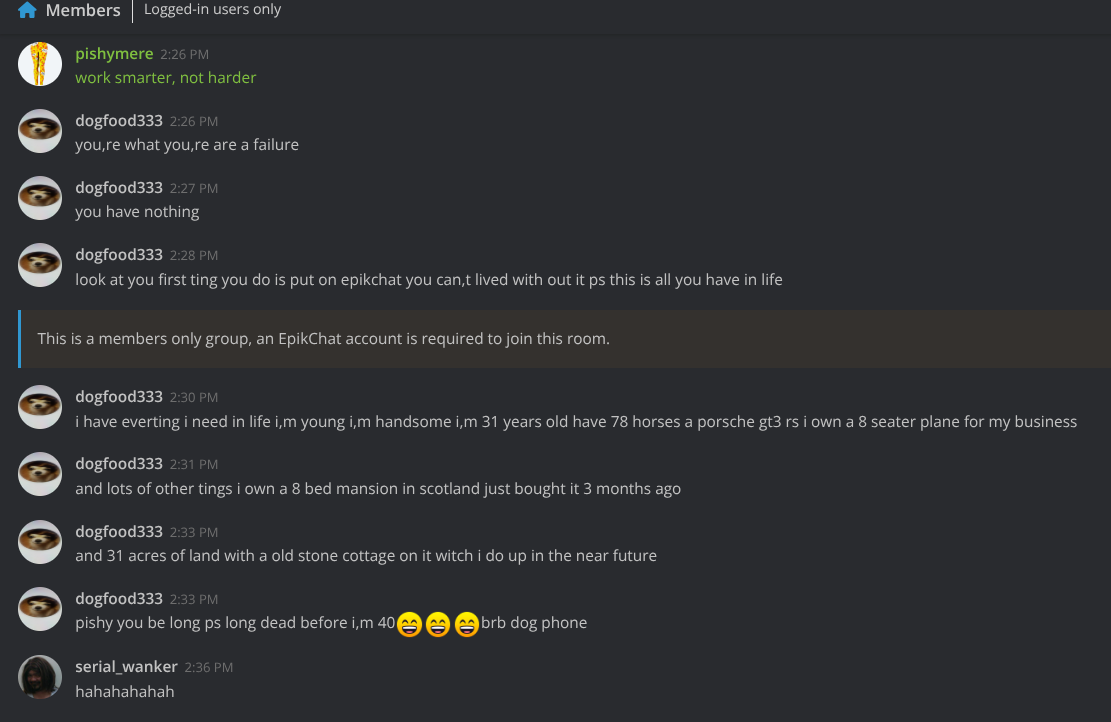Image resolution: width=1111 pixels, height=722 pixels.
Task: Click dogfood333's avatar at 2:30 PM message
Action: pos(40,407)
